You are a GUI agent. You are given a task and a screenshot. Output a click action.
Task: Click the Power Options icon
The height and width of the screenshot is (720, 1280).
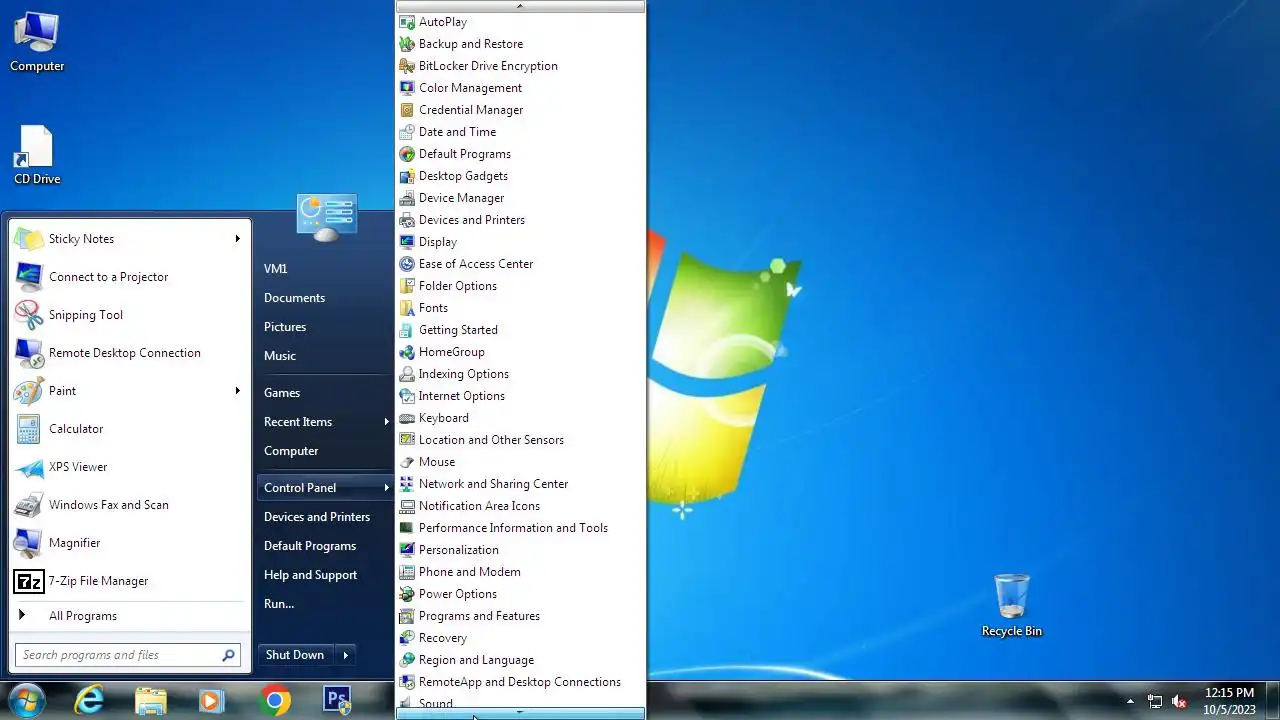[407, 594]
